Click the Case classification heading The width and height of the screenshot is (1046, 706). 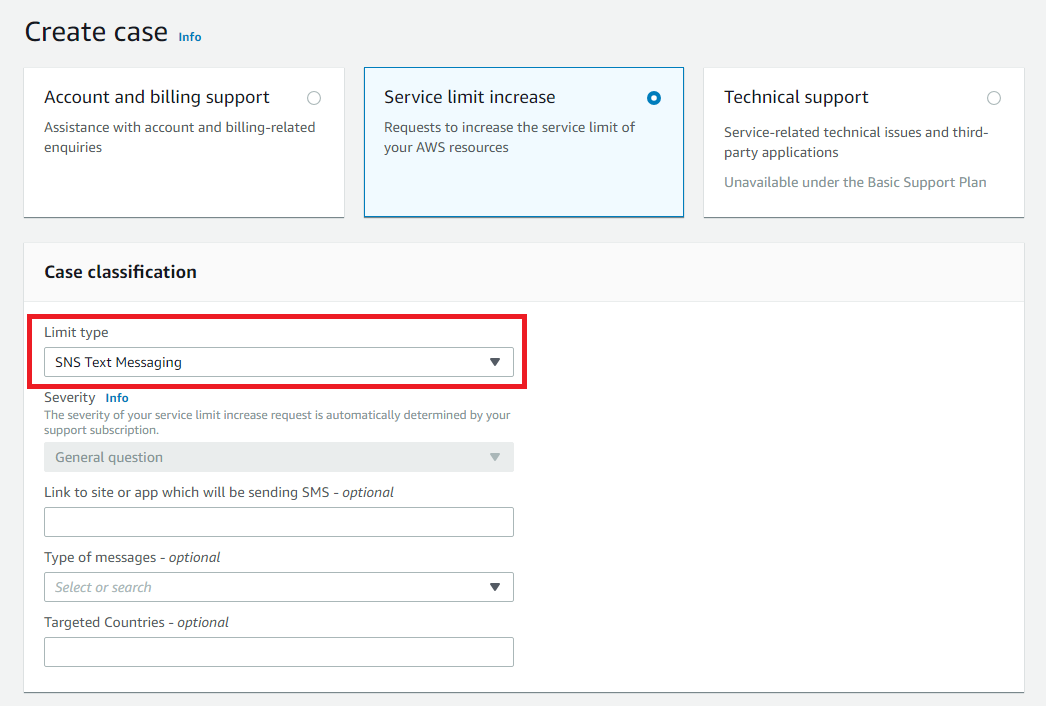(x=120, y=272)
